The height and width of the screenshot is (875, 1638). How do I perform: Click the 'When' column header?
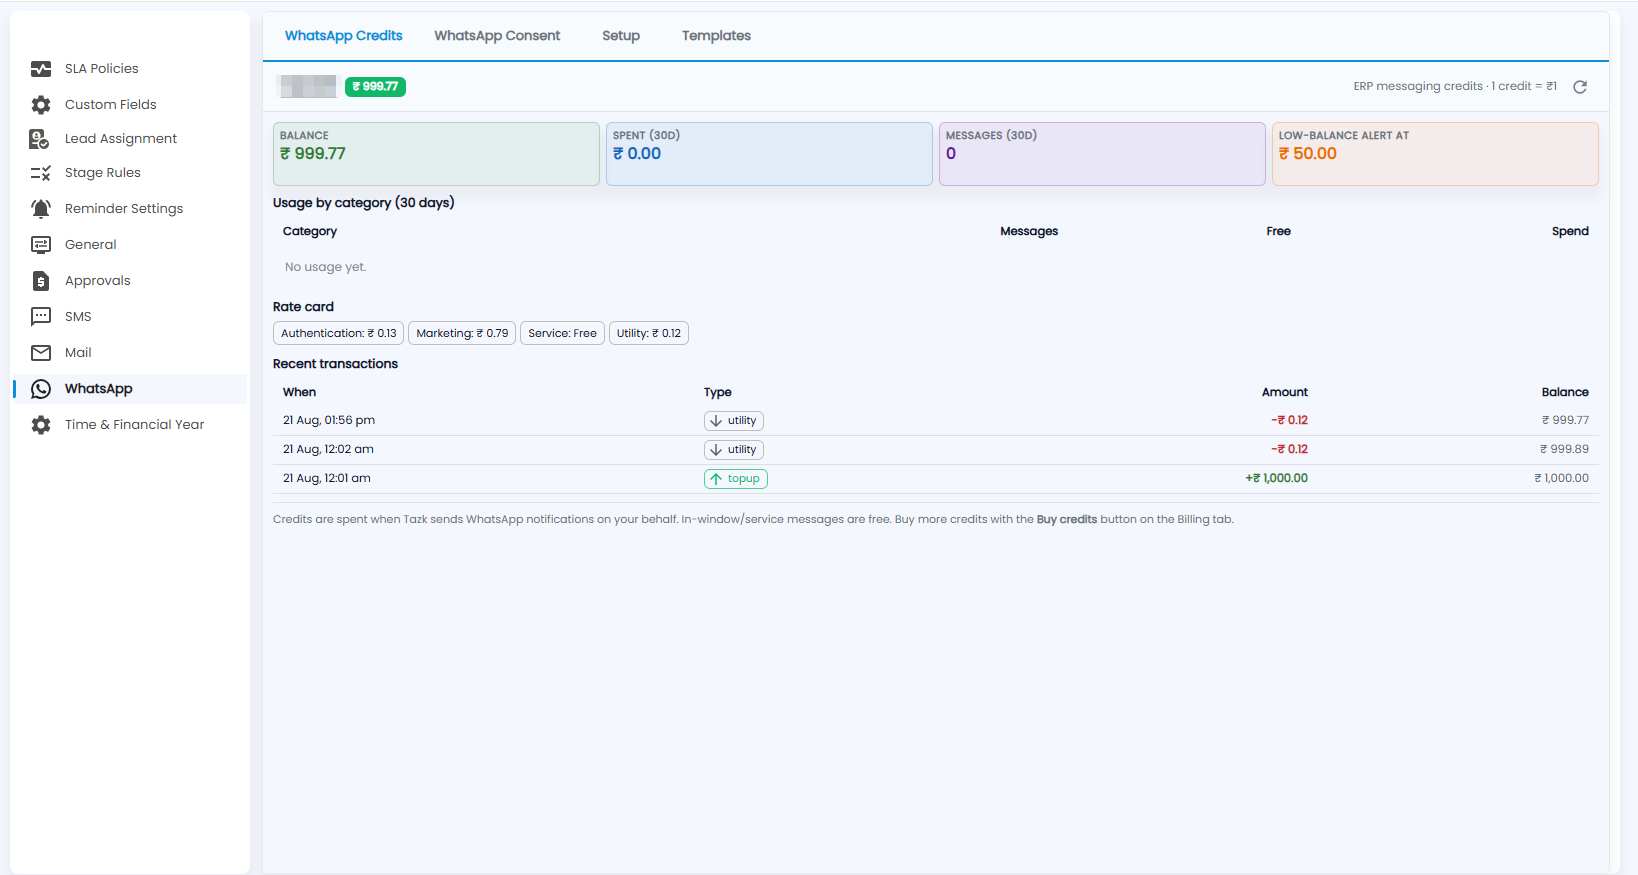tap(299, 393)
